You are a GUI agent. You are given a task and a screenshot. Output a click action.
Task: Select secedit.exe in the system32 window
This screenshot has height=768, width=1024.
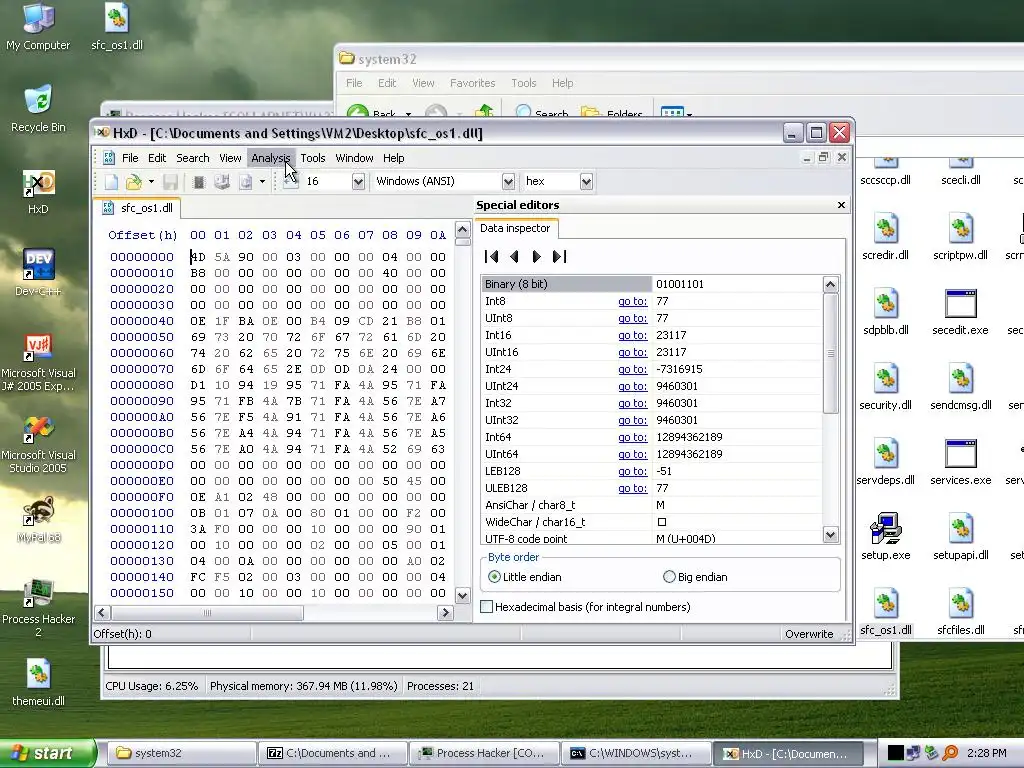click(960, 312)
